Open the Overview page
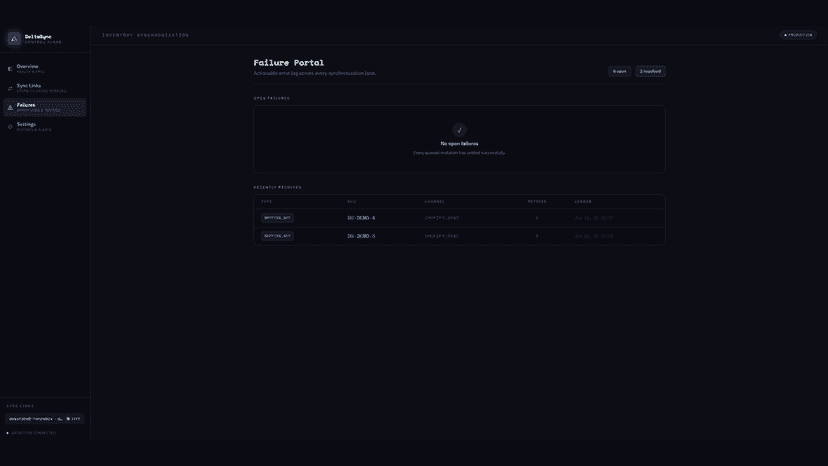 [45, 69]
